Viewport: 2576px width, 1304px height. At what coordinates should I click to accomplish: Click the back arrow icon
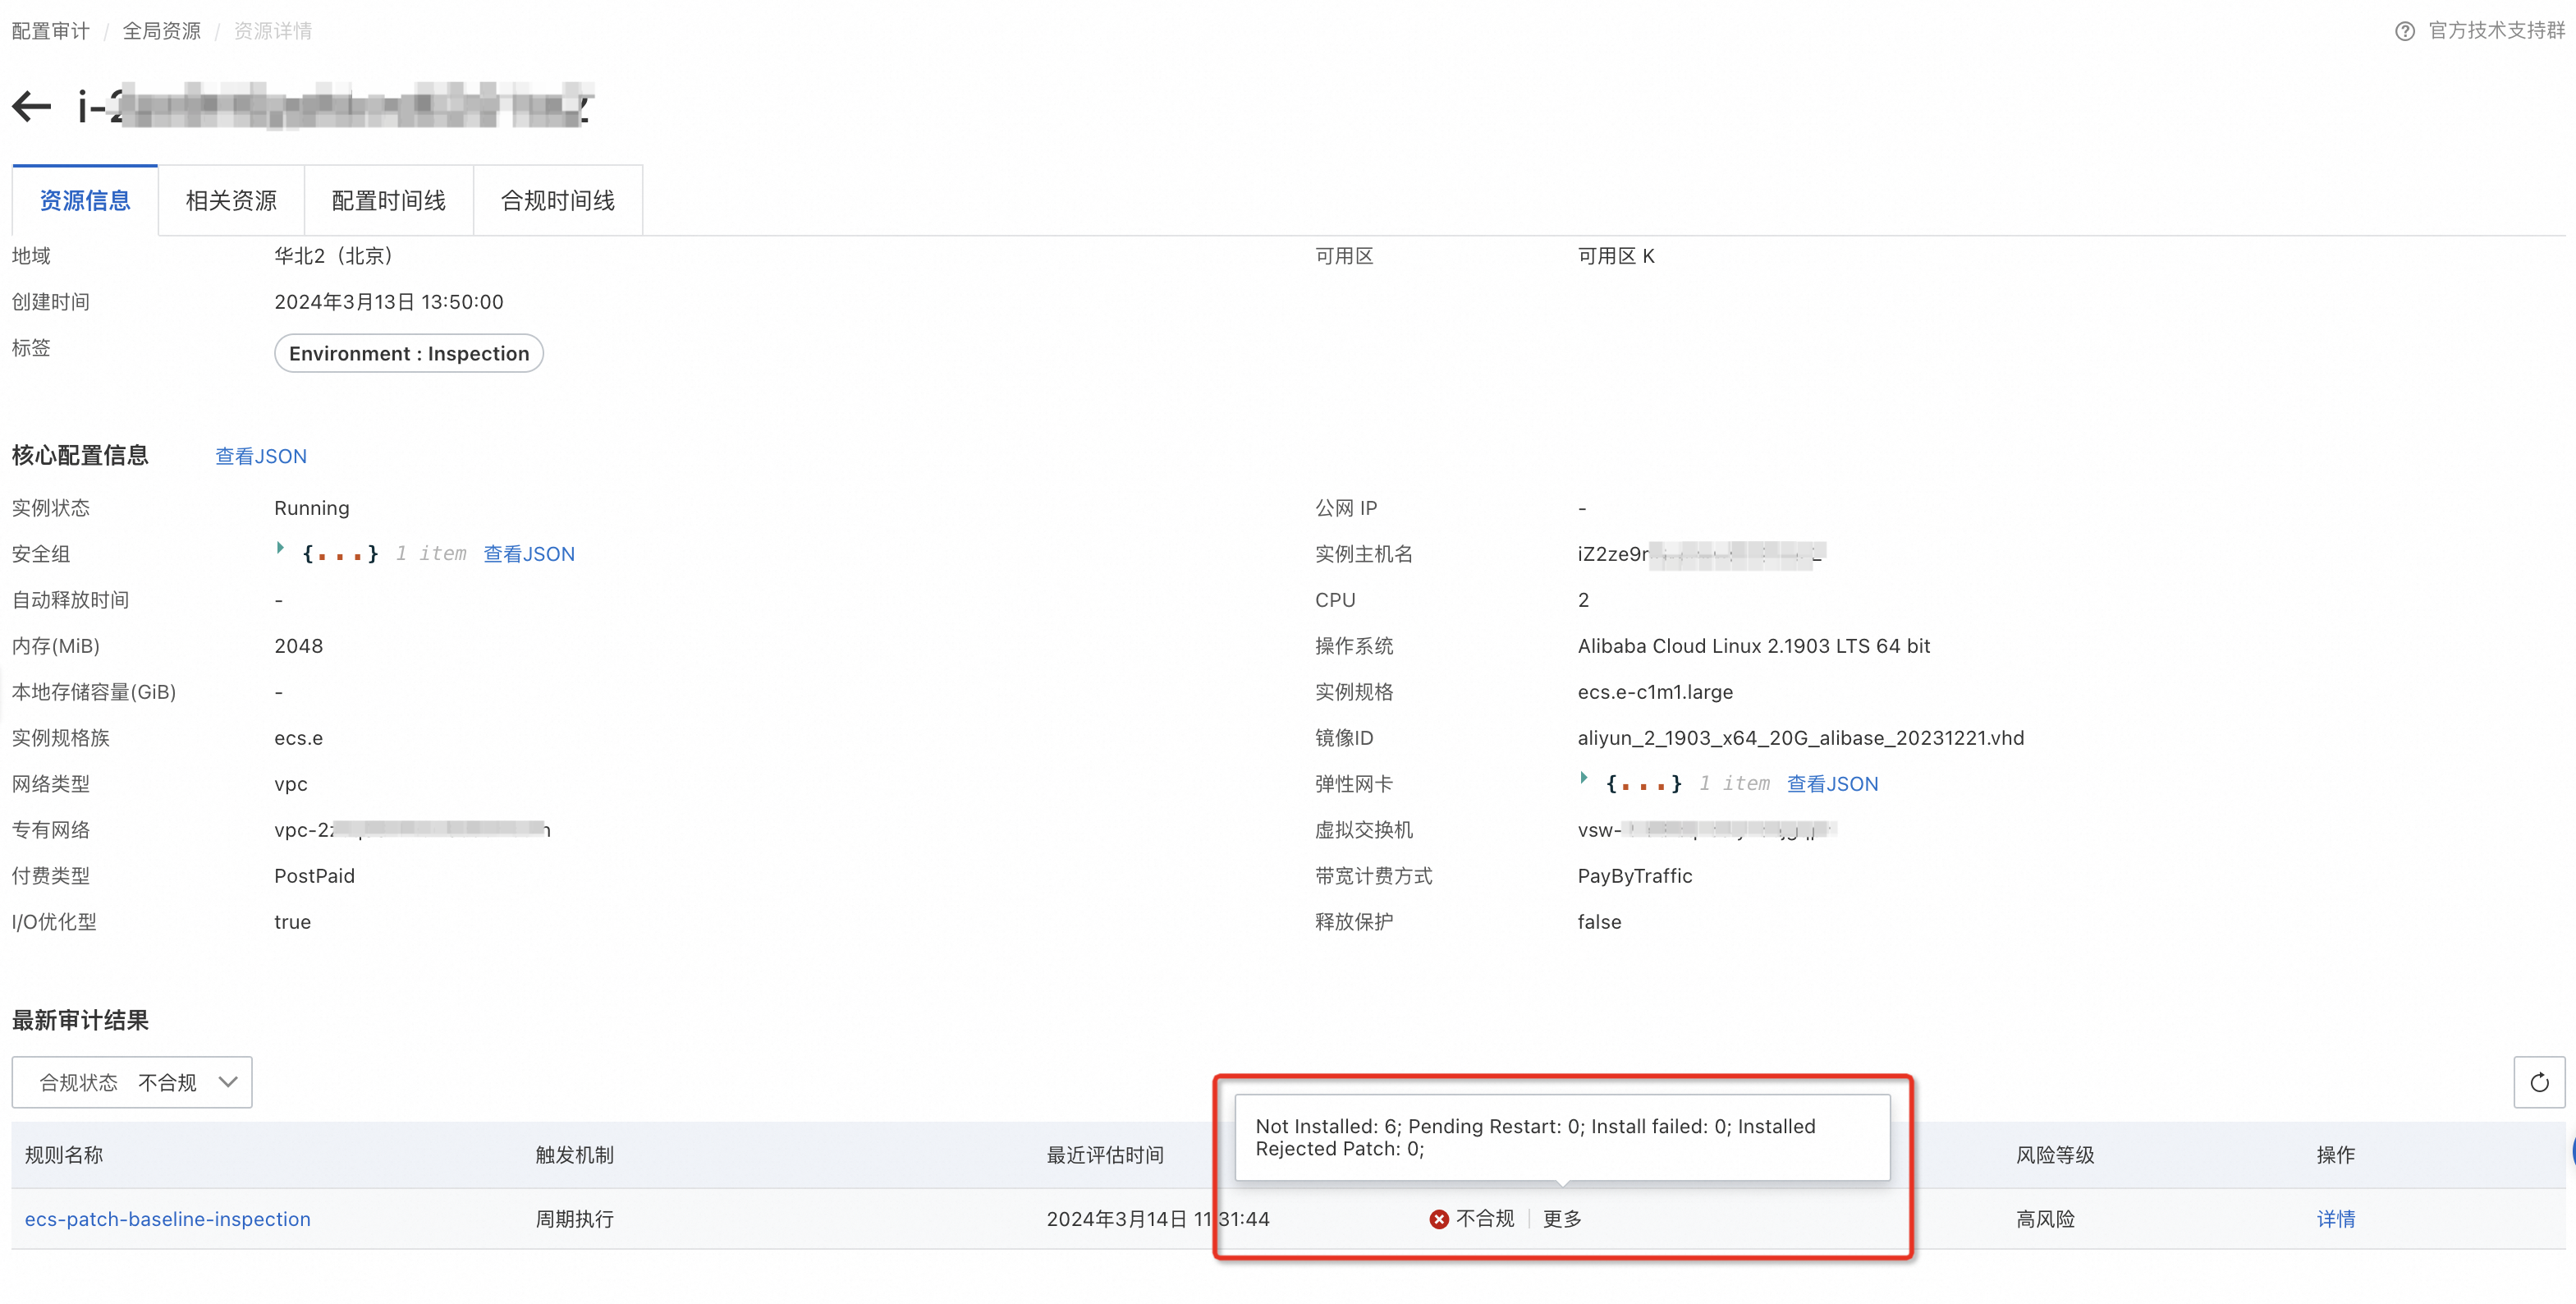(x=32, y=106)
